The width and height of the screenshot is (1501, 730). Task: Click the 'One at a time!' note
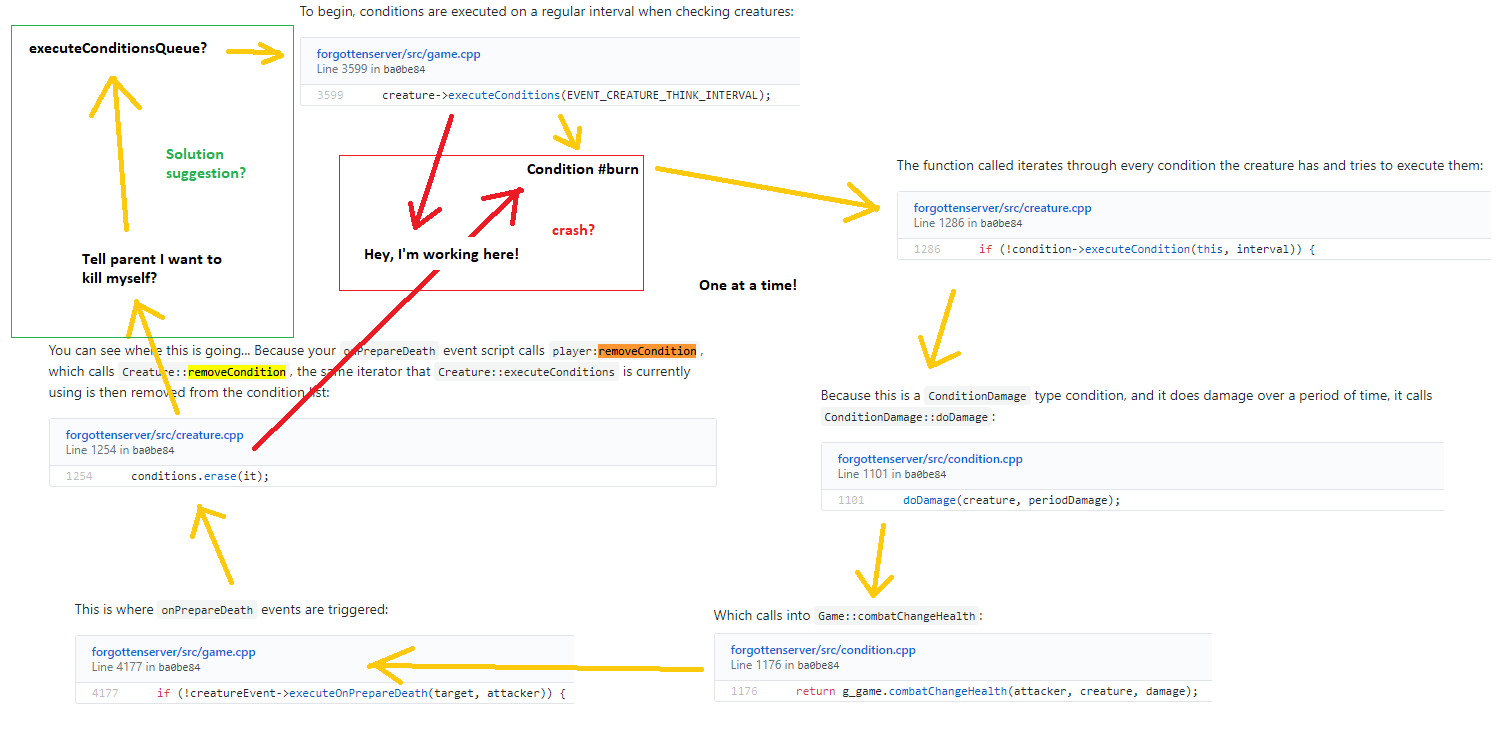point(748,286)
